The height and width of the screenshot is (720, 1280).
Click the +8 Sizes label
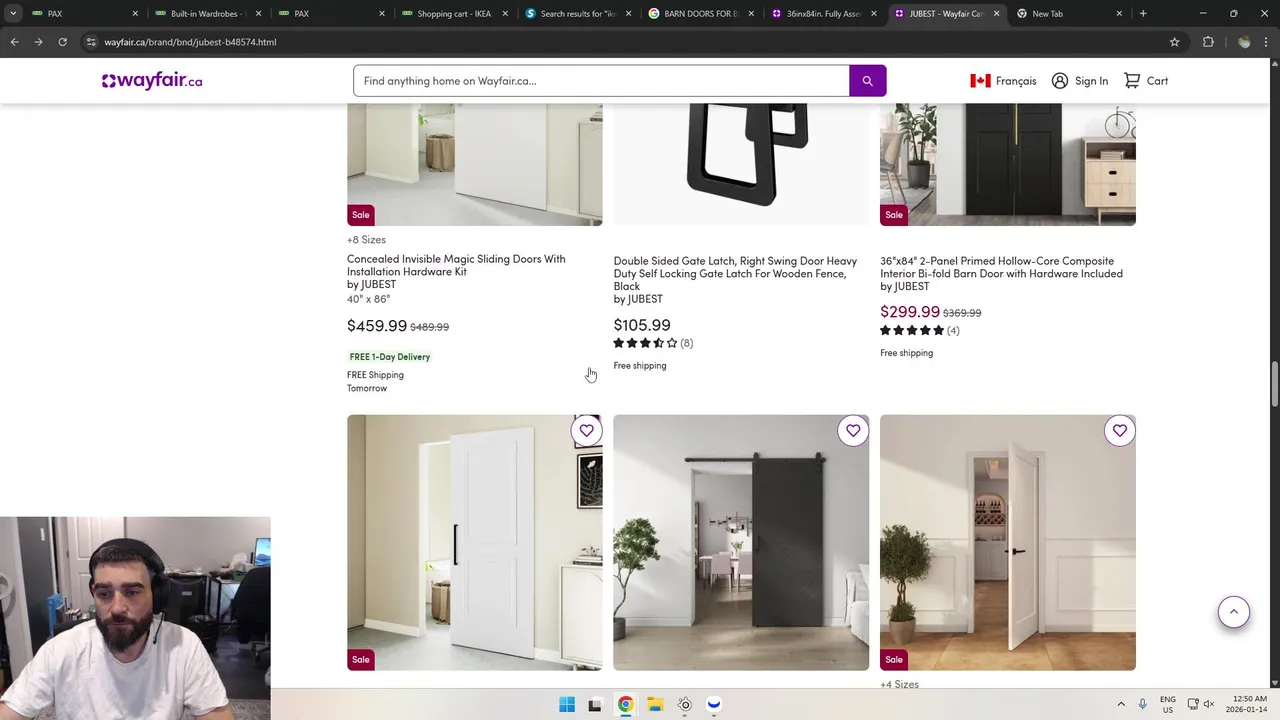click(366, 240)
